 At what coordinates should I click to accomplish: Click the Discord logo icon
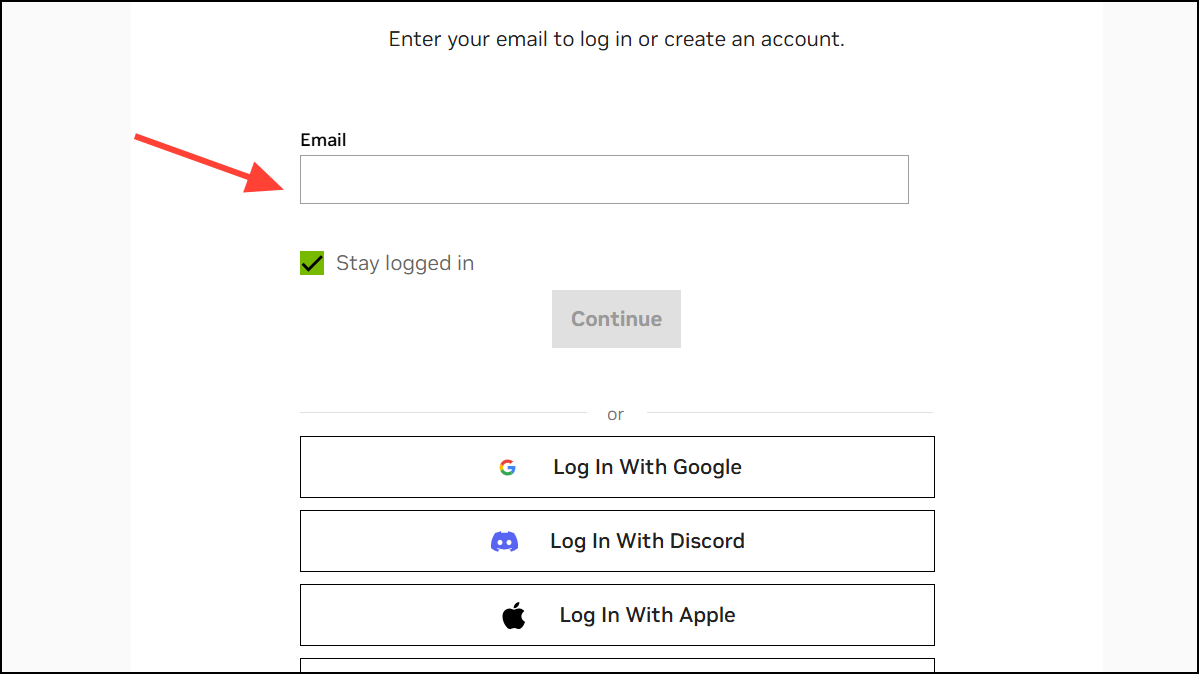point(505,542)
